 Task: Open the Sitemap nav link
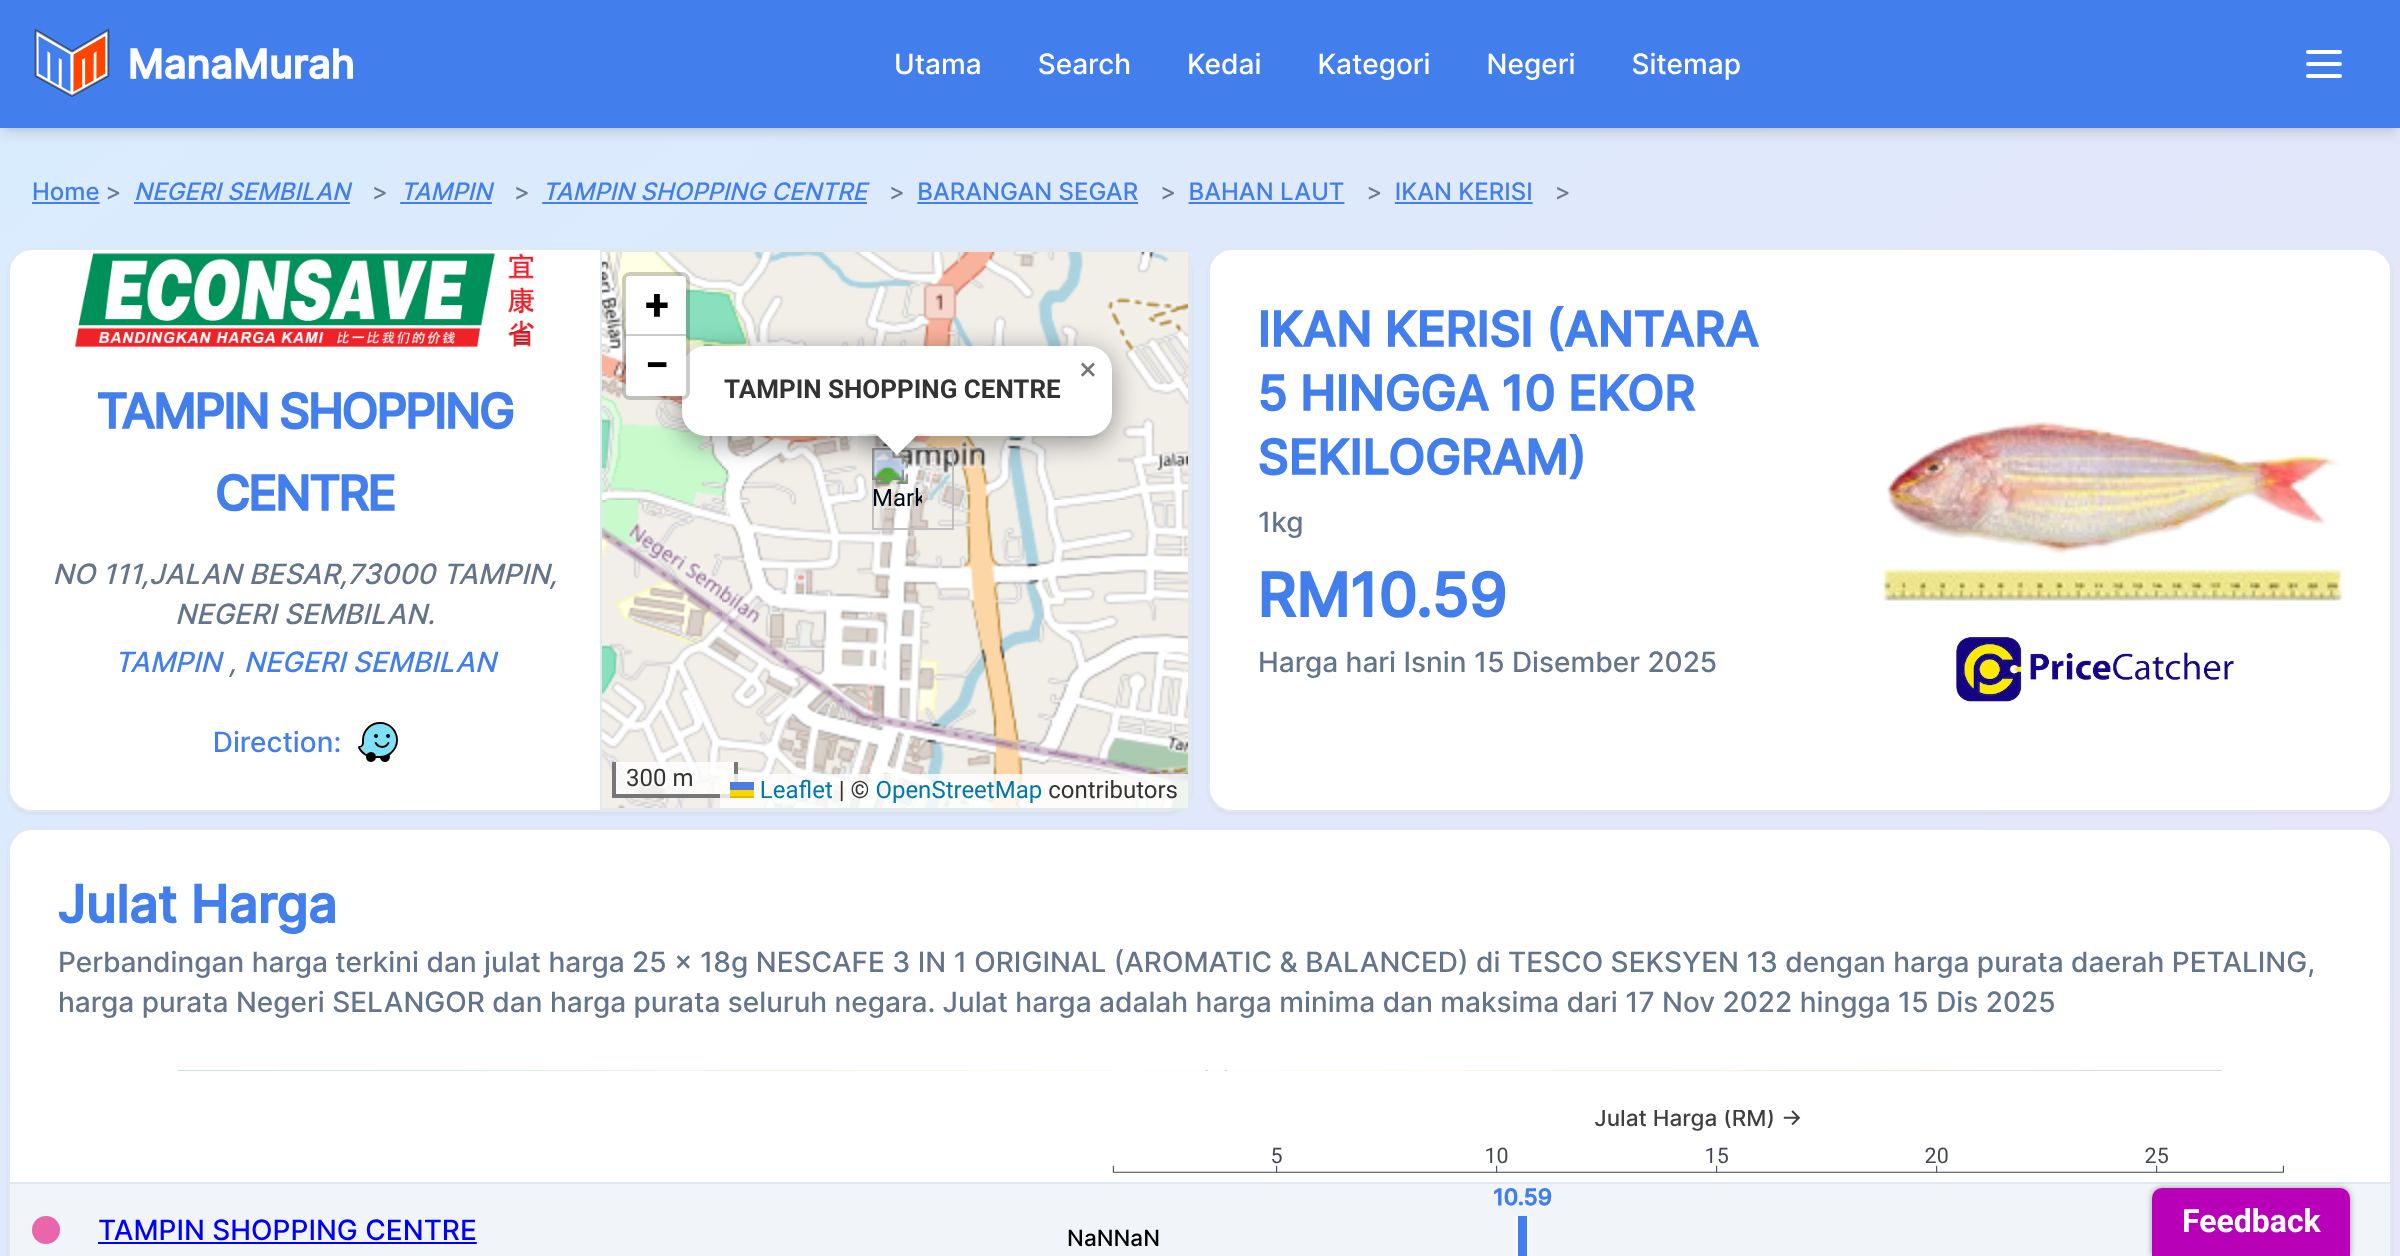pyautogui.click(x=1685, y=64)
